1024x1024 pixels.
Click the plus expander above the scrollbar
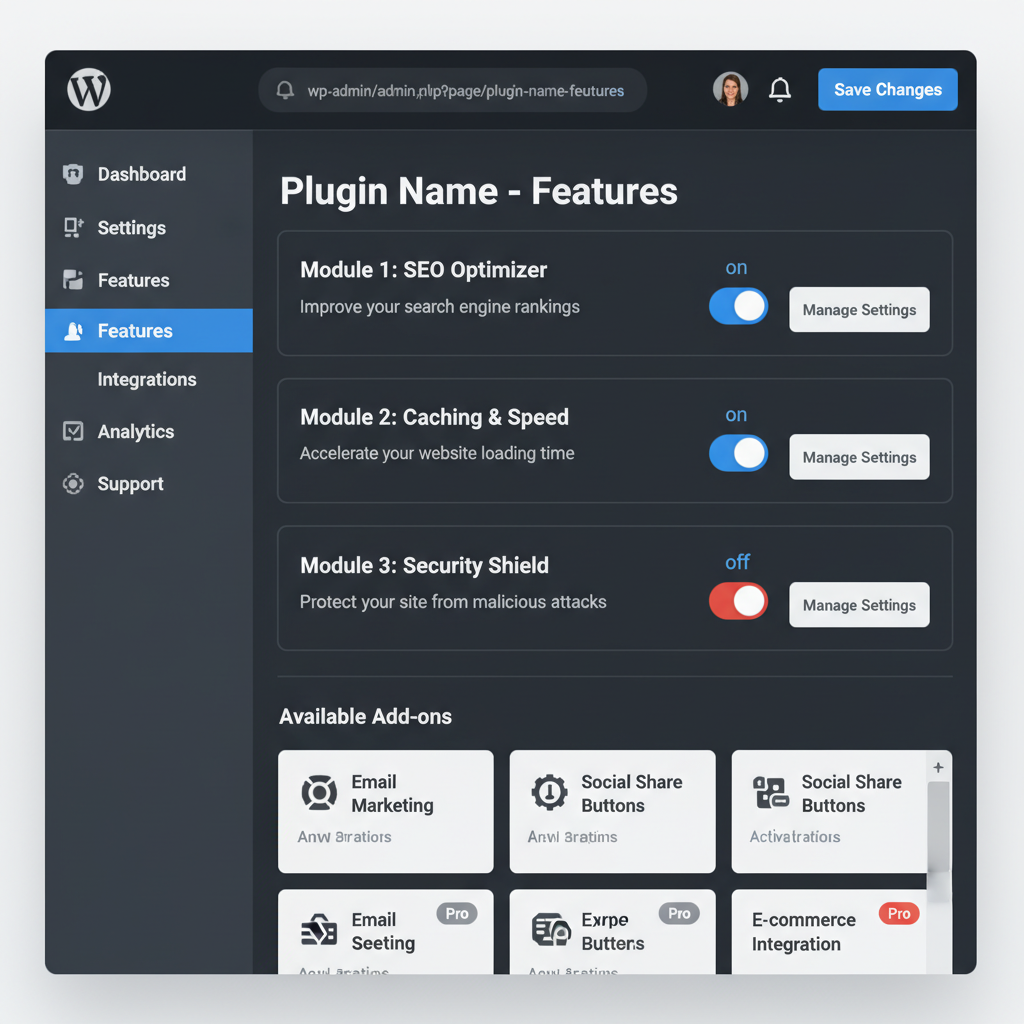(937, 766)
